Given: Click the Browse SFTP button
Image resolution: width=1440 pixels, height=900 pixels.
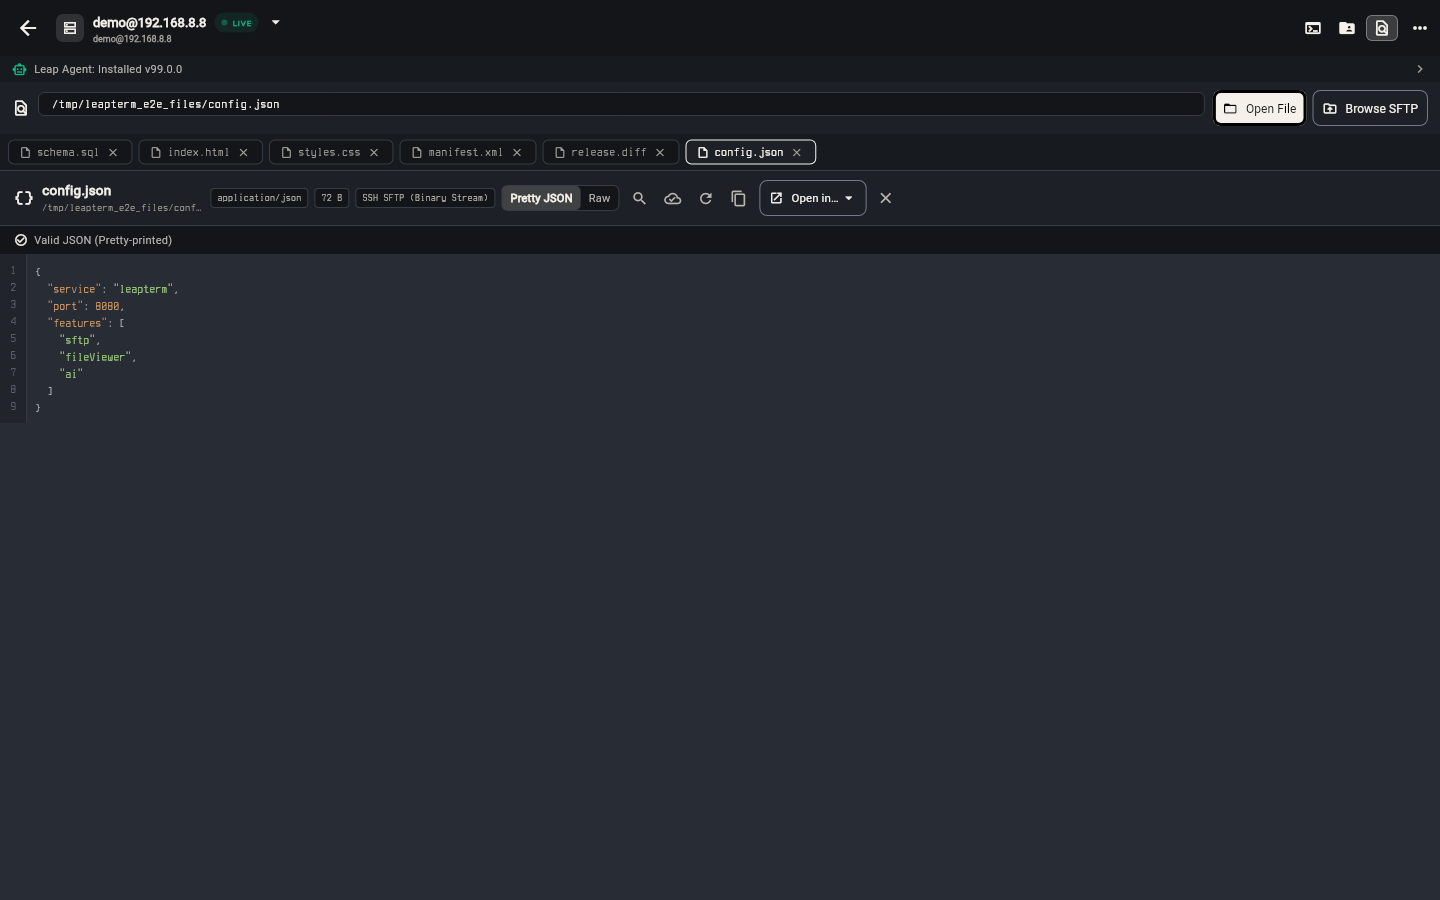Looking at the screenshot, I should pos(1370,108).
